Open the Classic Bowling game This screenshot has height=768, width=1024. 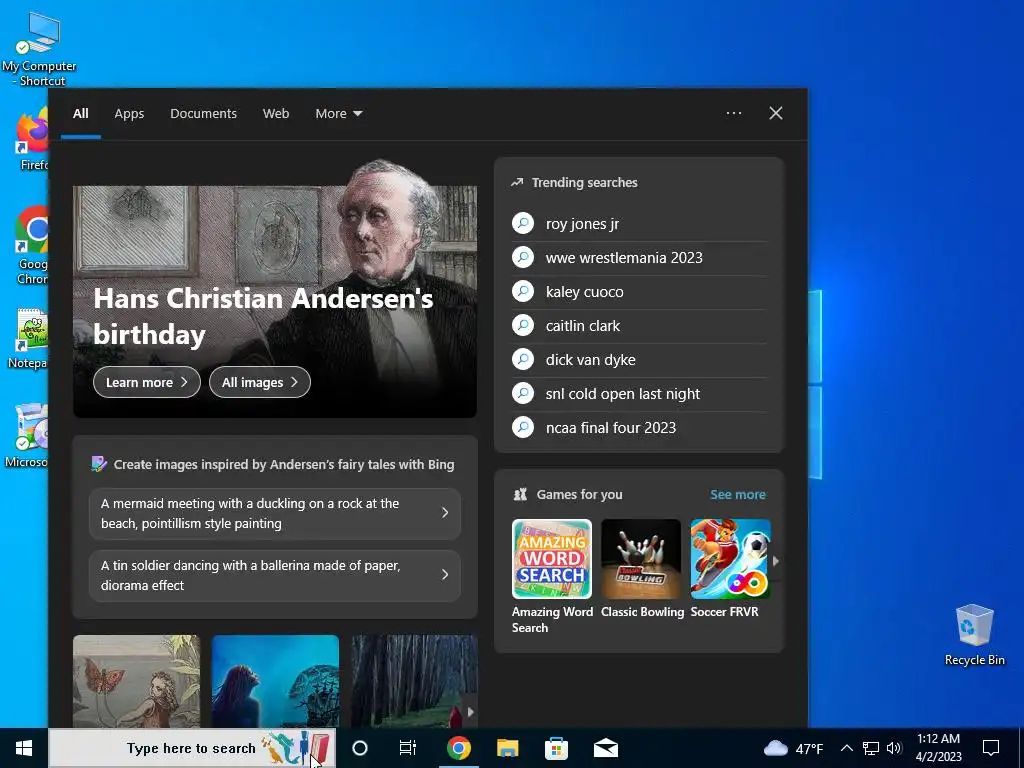(x=642, y=569)
